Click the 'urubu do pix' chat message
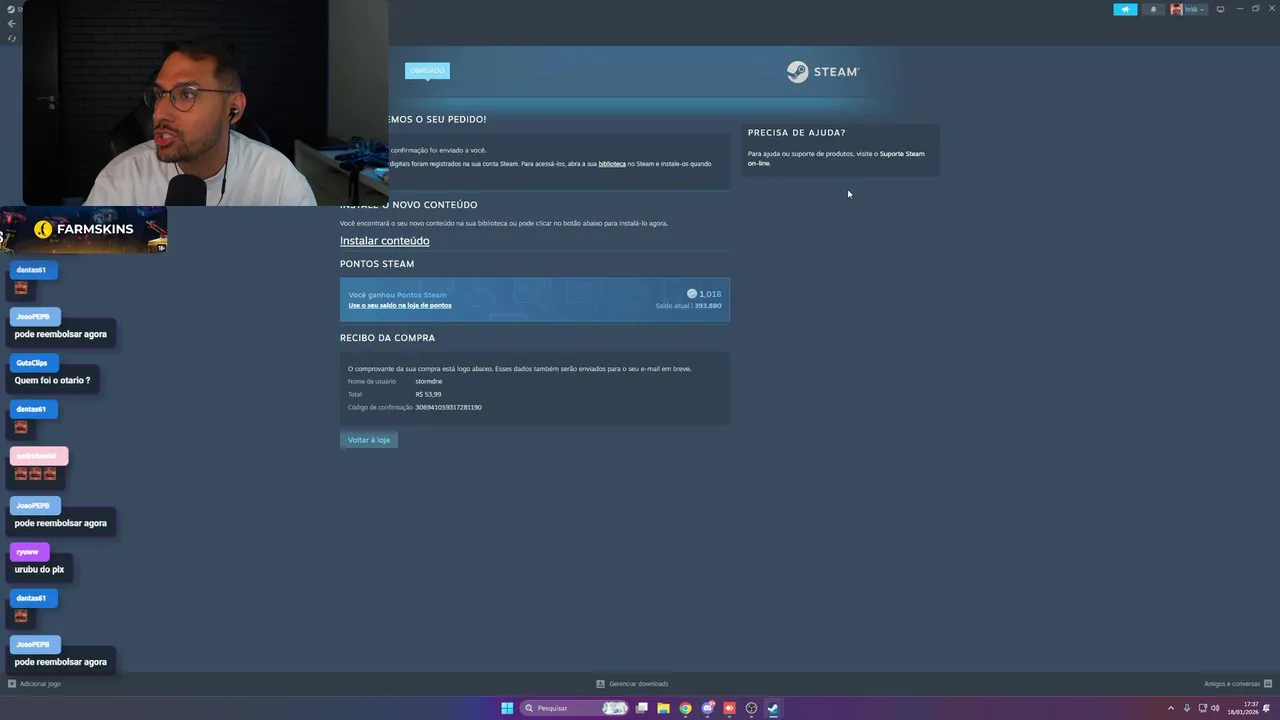Image resolution: width=1280 pixels, height=720 pixels. click(x=39, y=570)
